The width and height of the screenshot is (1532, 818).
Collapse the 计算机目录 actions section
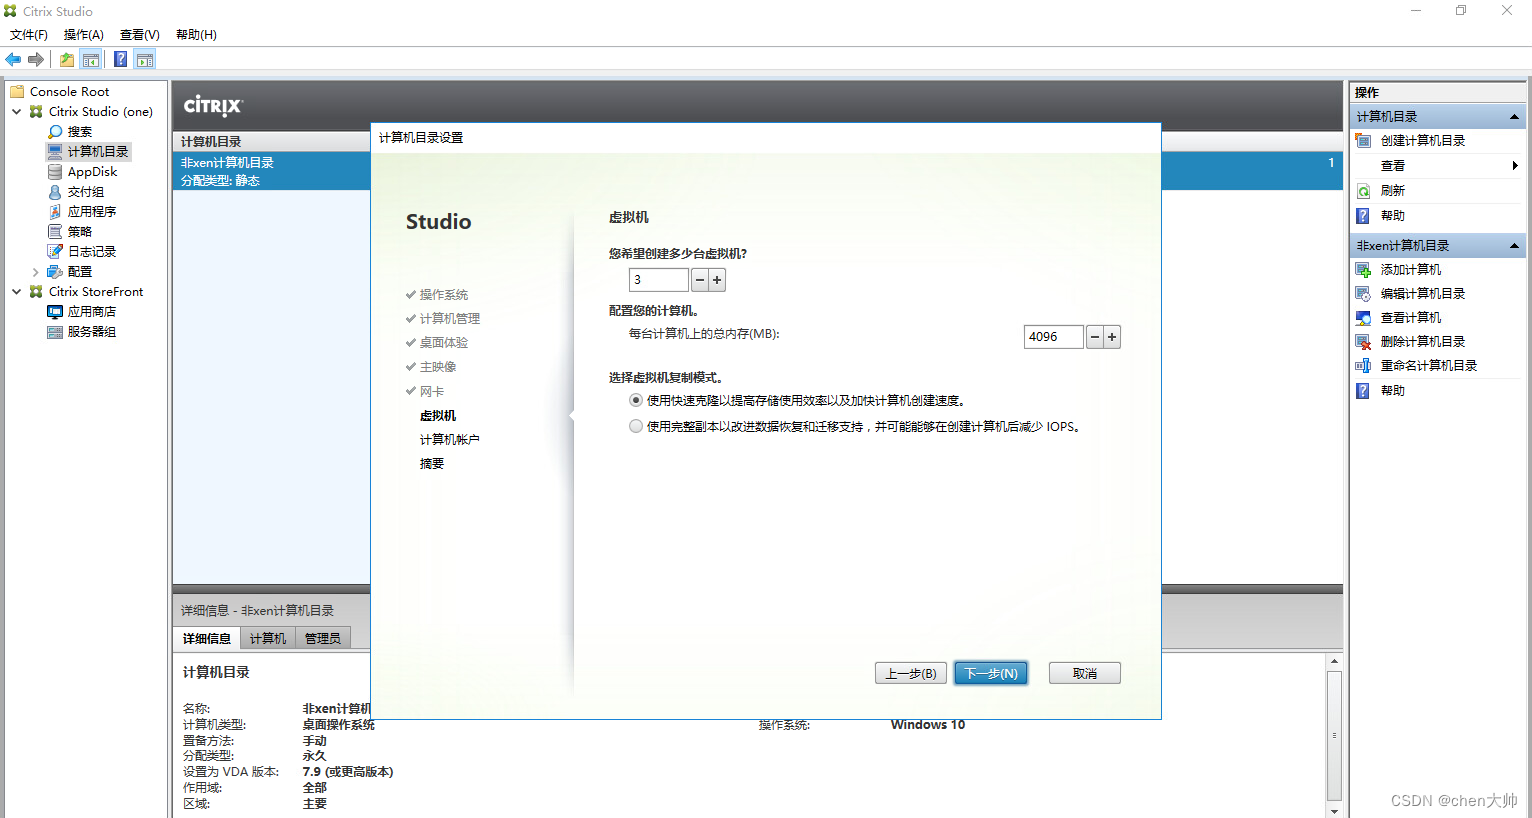(x=1514, y=117)
